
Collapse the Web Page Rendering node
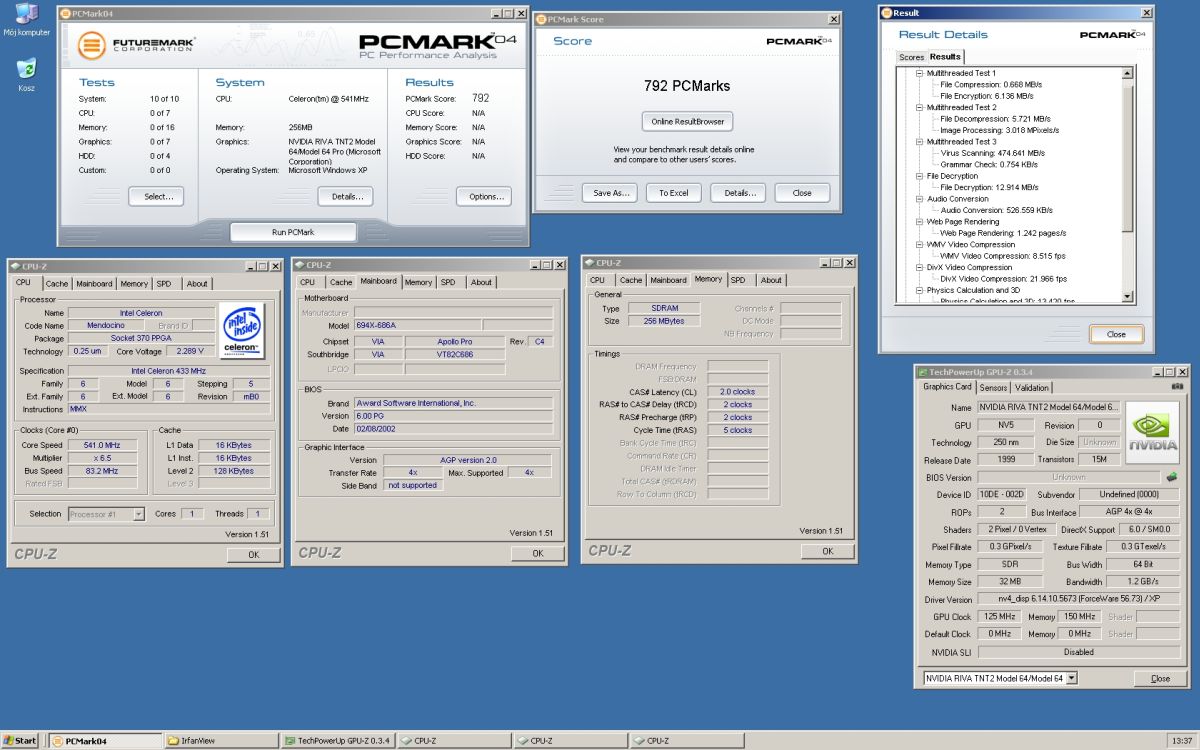pos(919,222)
